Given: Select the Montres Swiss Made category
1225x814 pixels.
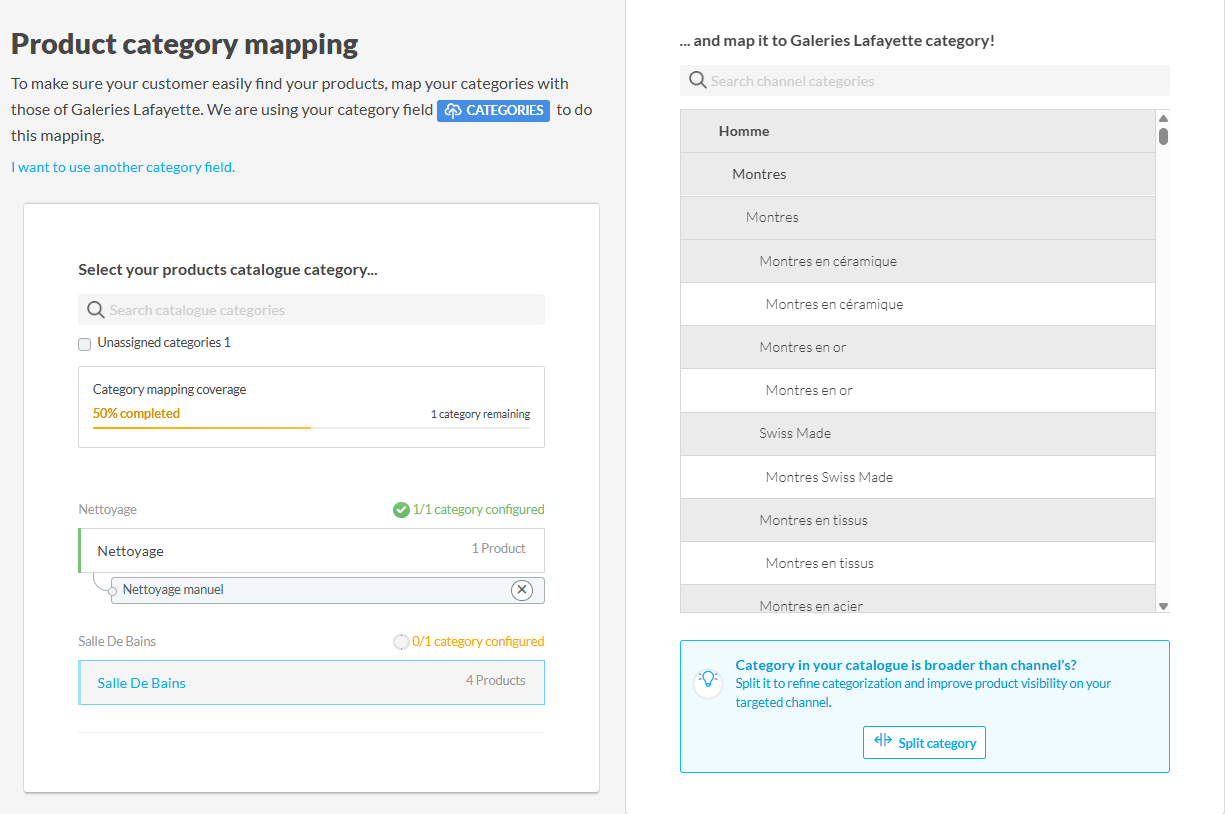Looking at the screenshot, I should 828,477.
